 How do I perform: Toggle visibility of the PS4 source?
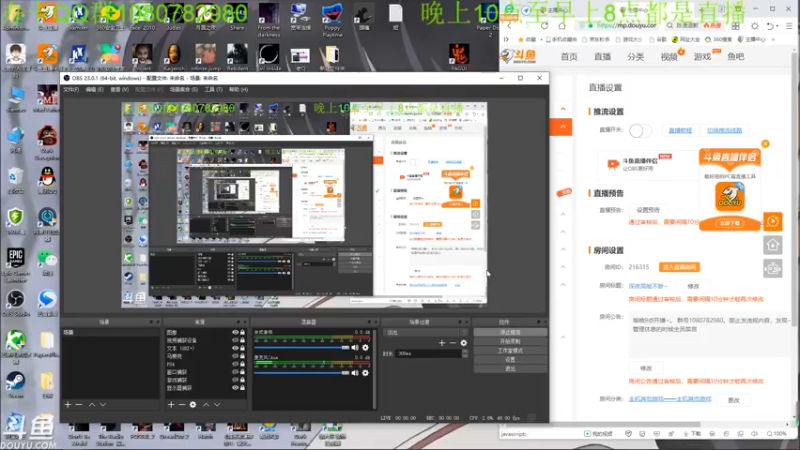click(x=235, y=364)
